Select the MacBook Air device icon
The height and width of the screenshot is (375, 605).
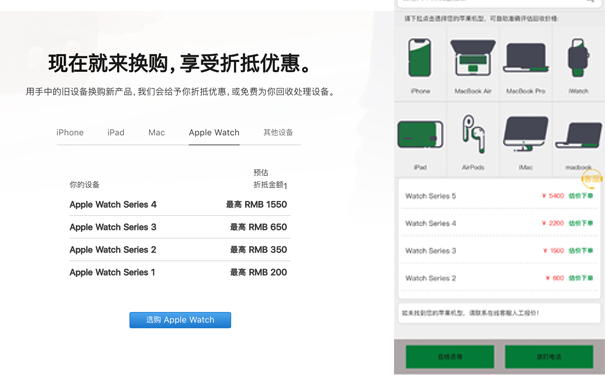click(x=473, y=58)
